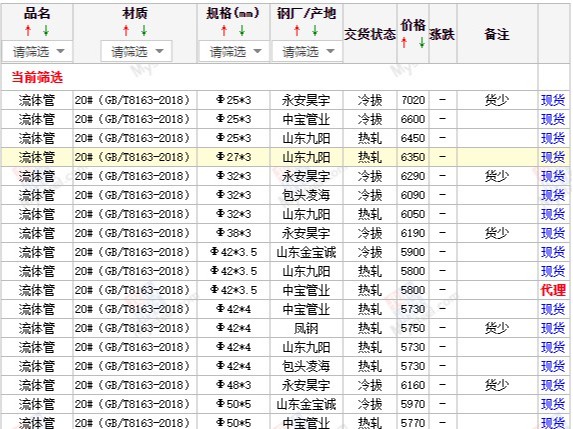Click 流体管 name in 永安昊宇 Φ25*3 row

[x=37, y=100]
